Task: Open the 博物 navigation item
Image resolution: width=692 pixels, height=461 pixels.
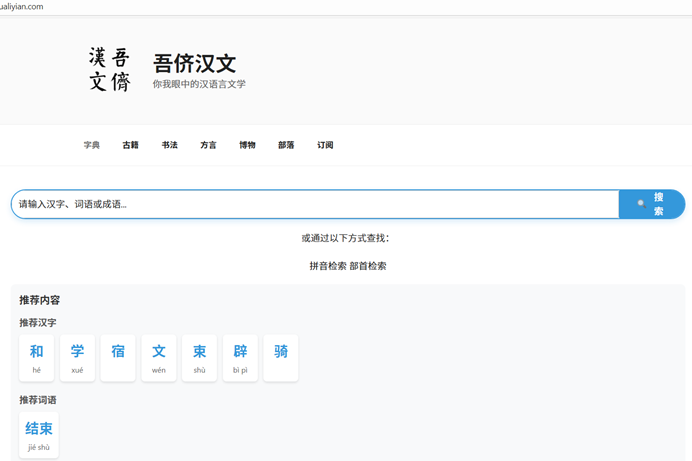Action: click(x=247, y=145)
